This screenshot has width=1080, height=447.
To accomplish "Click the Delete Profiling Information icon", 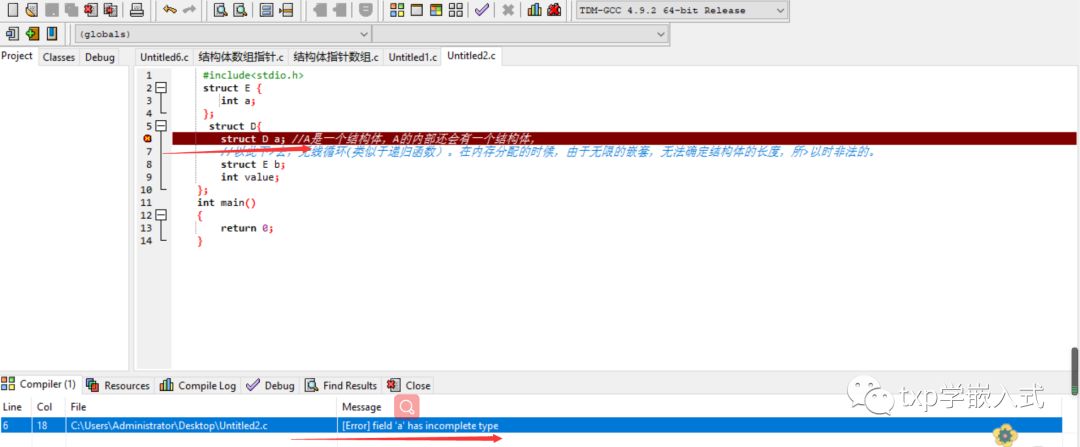I will coord(553,10).
